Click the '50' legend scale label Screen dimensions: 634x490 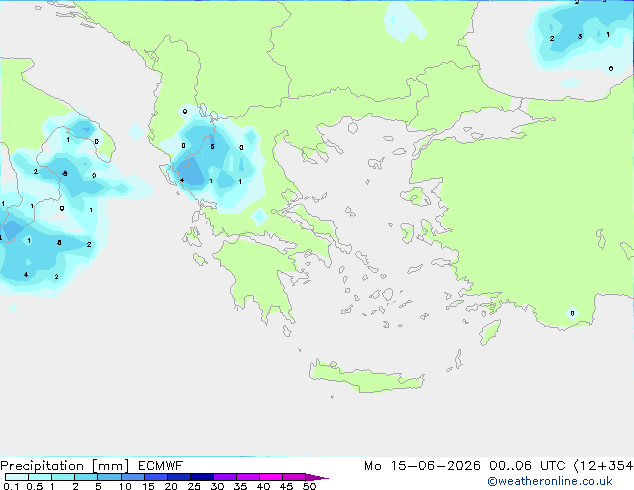(x=309, y=486)
